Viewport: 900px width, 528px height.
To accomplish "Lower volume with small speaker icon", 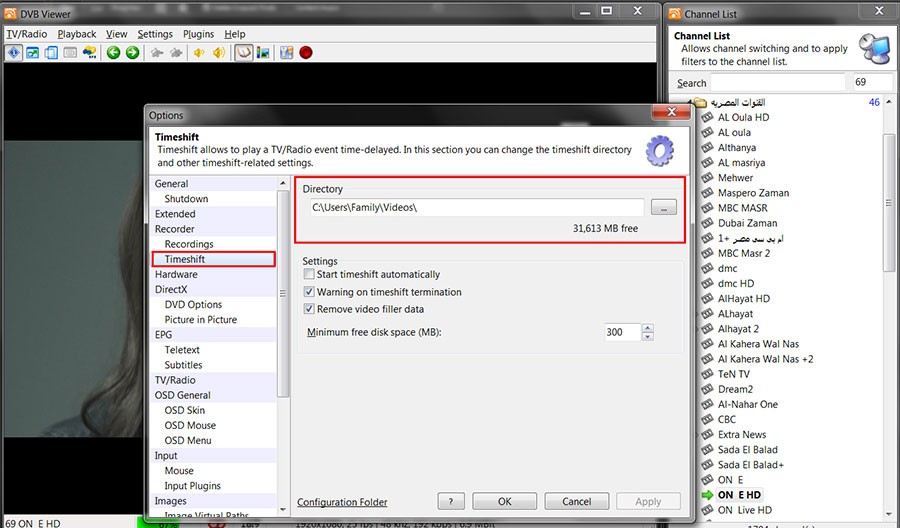I will (199, 53).
